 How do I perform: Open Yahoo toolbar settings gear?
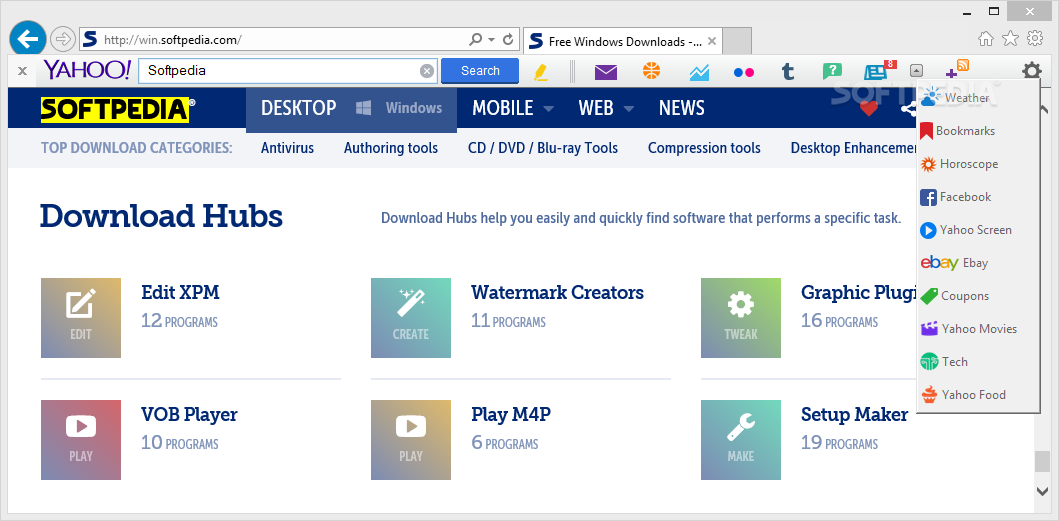click(x=1031, y=71)
